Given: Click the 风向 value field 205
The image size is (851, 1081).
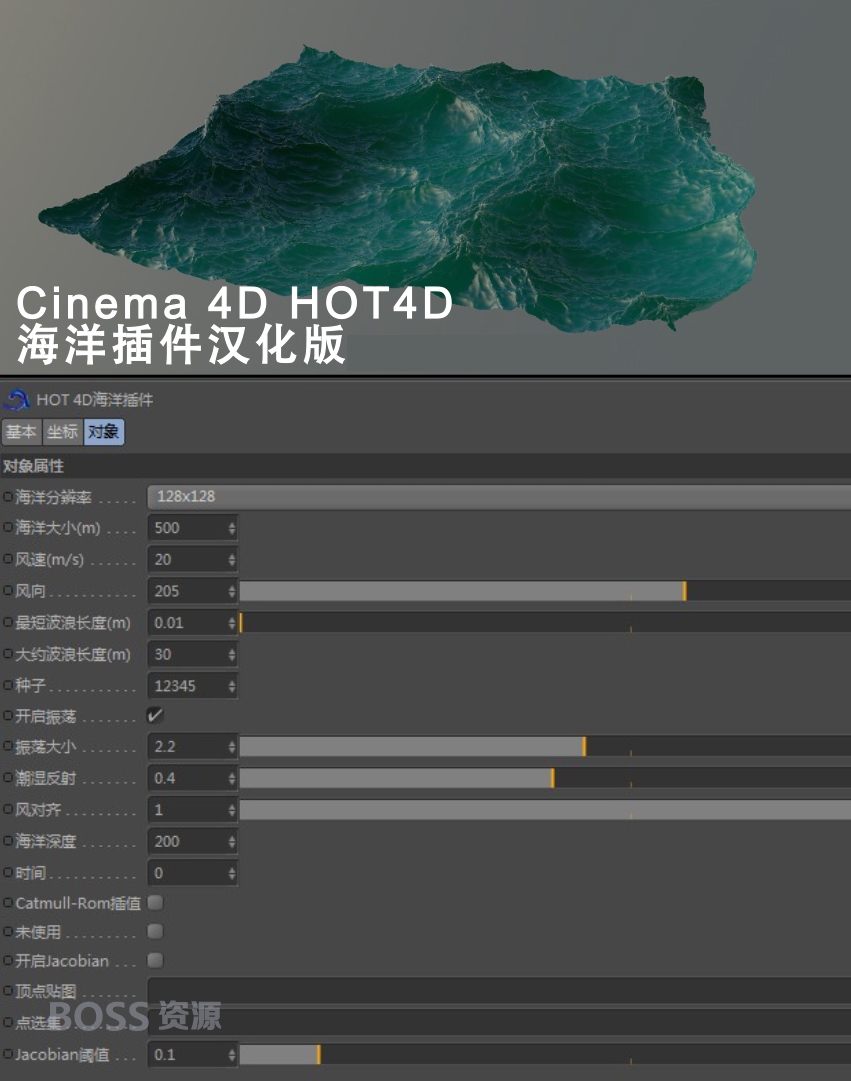Looking at the screenshot, I should click(187, 591).
